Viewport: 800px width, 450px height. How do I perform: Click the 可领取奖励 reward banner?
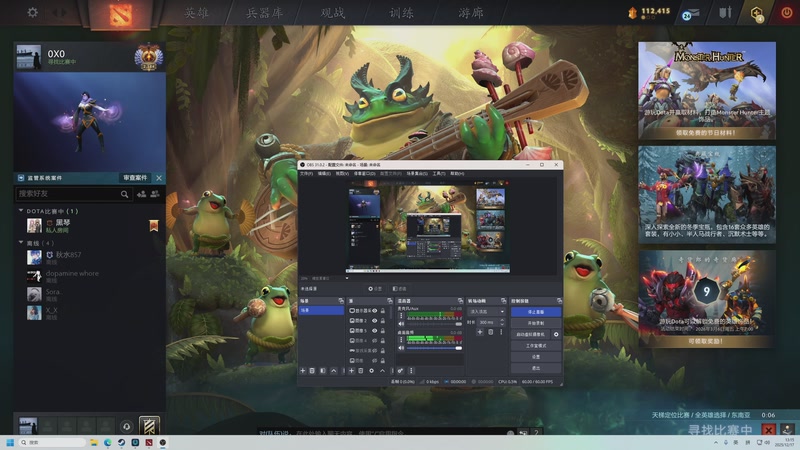click(x=706, y=341)
